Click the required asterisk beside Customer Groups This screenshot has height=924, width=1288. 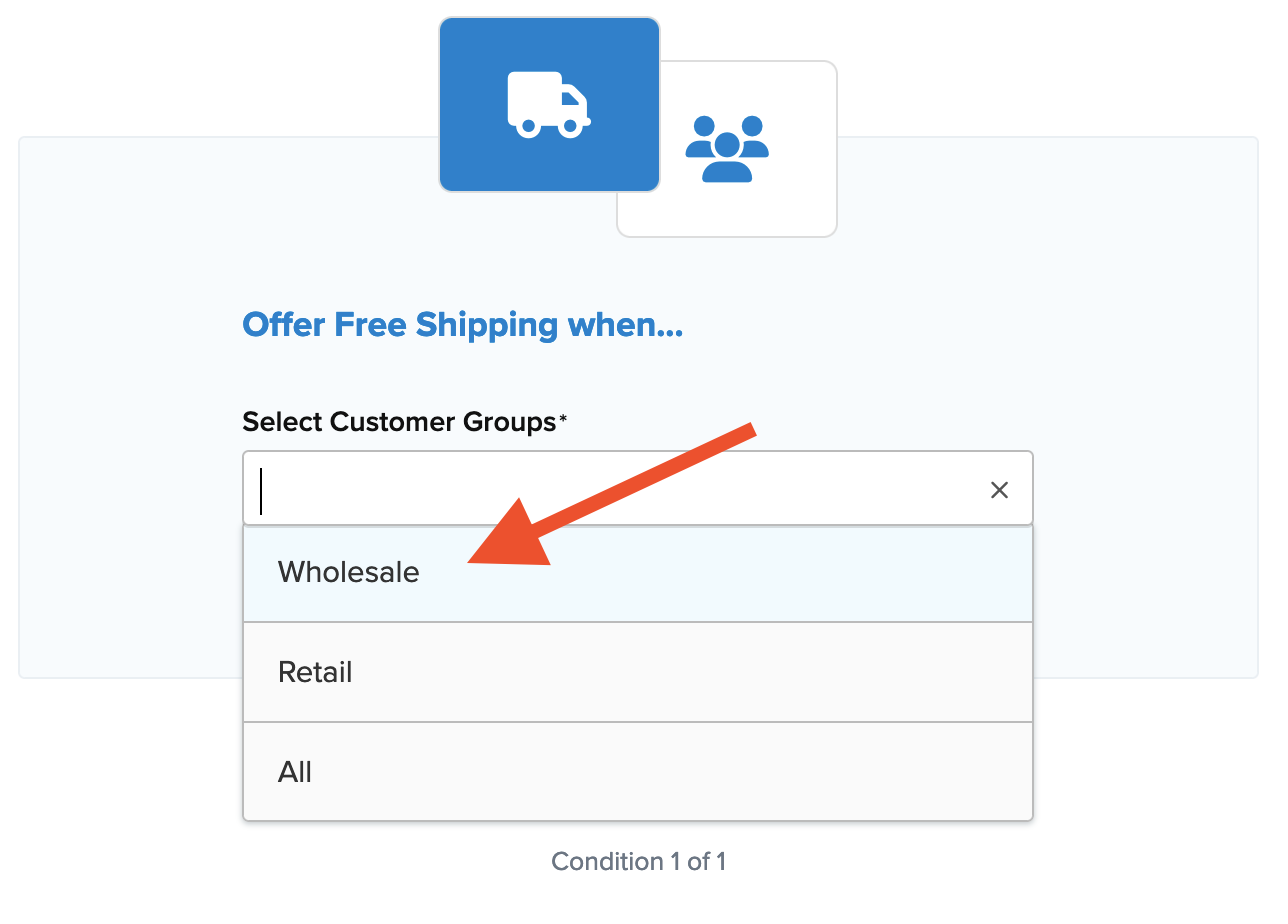click(563, 420)
